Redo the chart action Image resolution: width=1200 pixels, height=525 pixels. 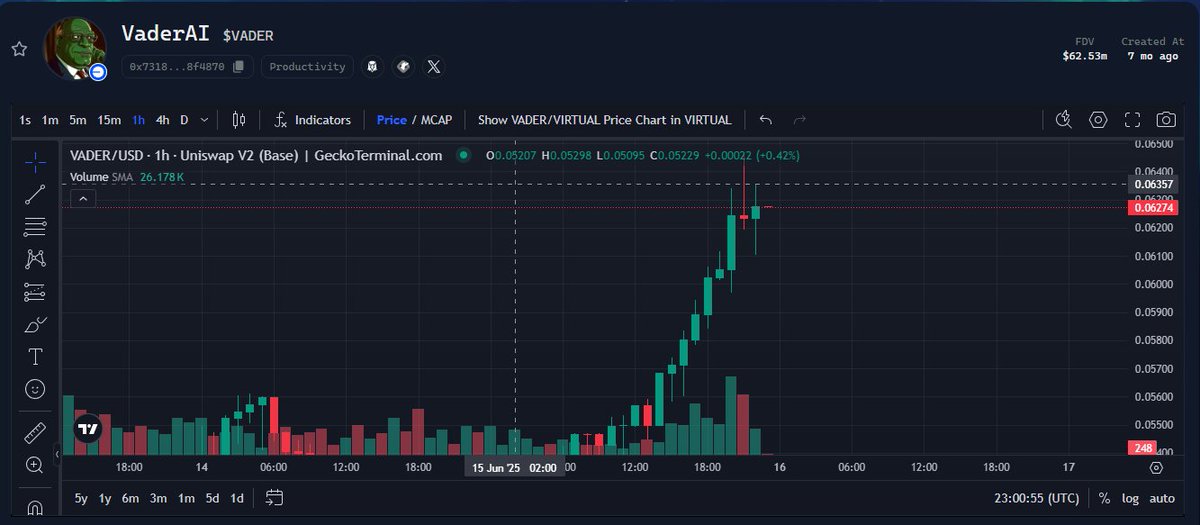tap(799, 120)
